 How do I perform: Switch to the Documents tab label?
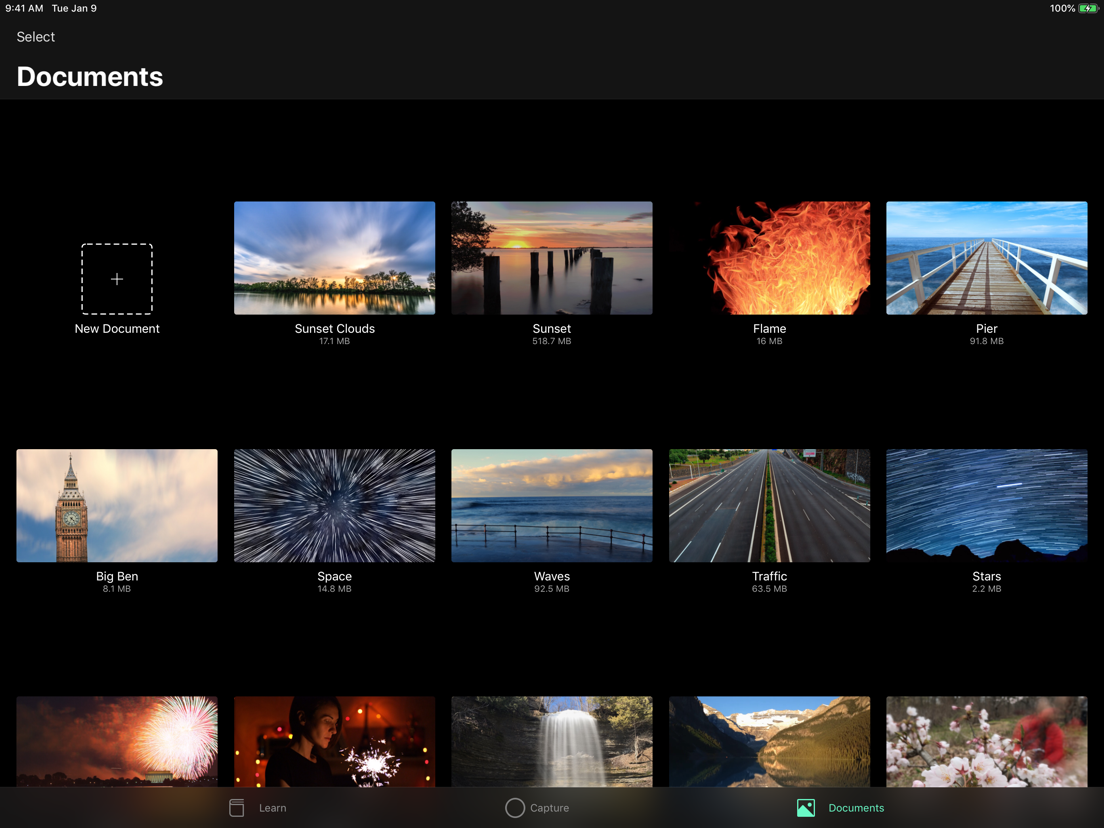pyautogui.click(x=856, y=808)
